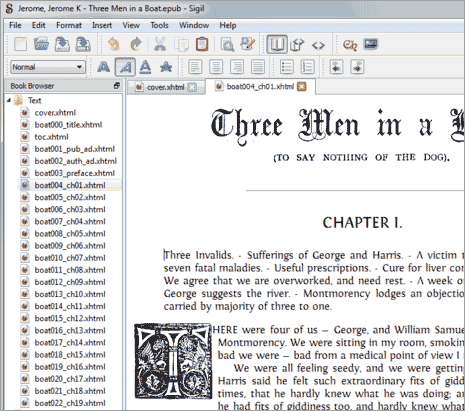
Task: Select cover.xhtml in Book Browser
Action: (55, 113)
